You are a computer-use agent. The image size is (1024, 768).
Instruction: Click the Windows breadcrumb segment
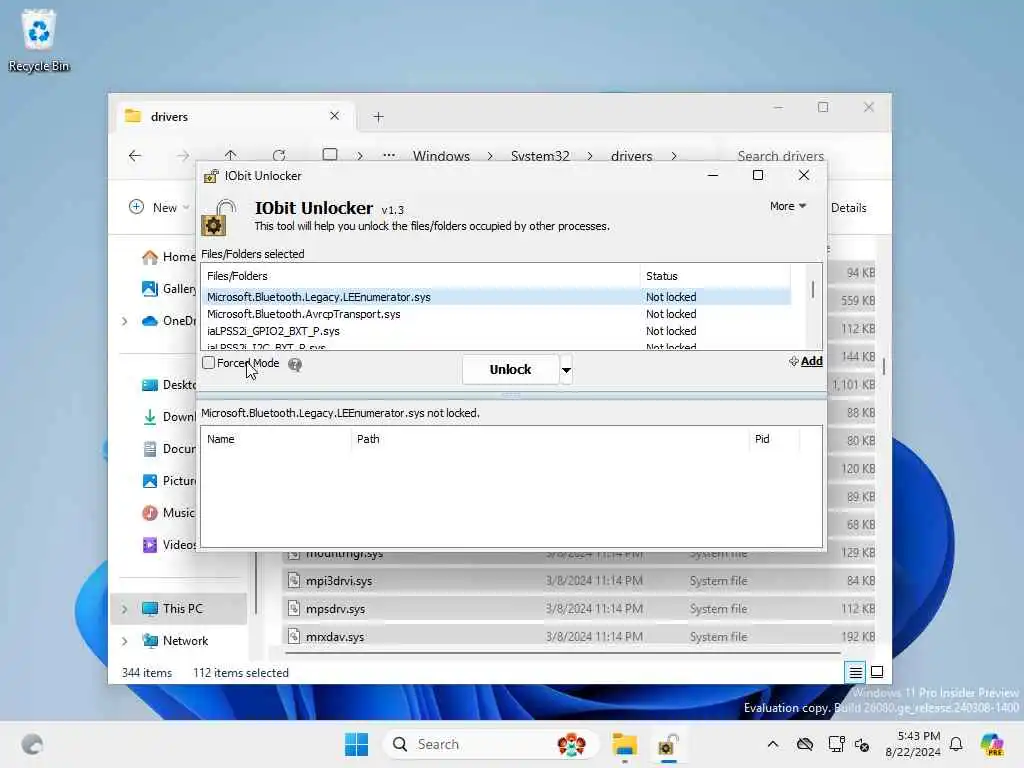tap(441, 156)
